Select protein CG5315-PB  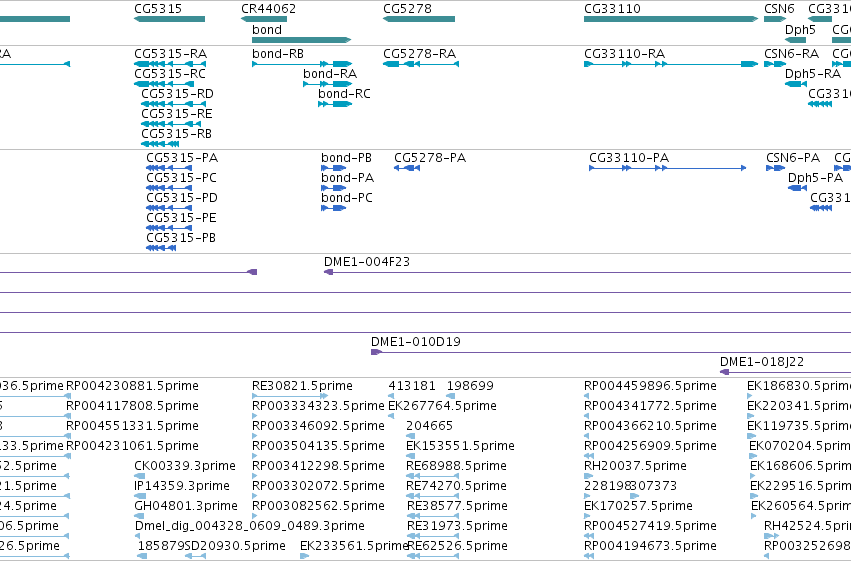pyautogui.click(x=181, y=238)
